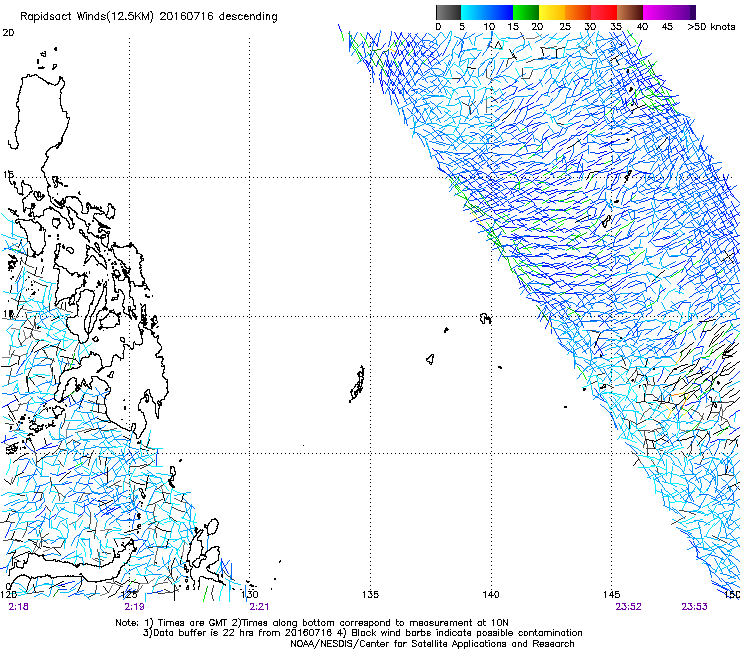Click the purple time label '2:18'
This screenshot has width=740, height=650.
pos(18,607)
